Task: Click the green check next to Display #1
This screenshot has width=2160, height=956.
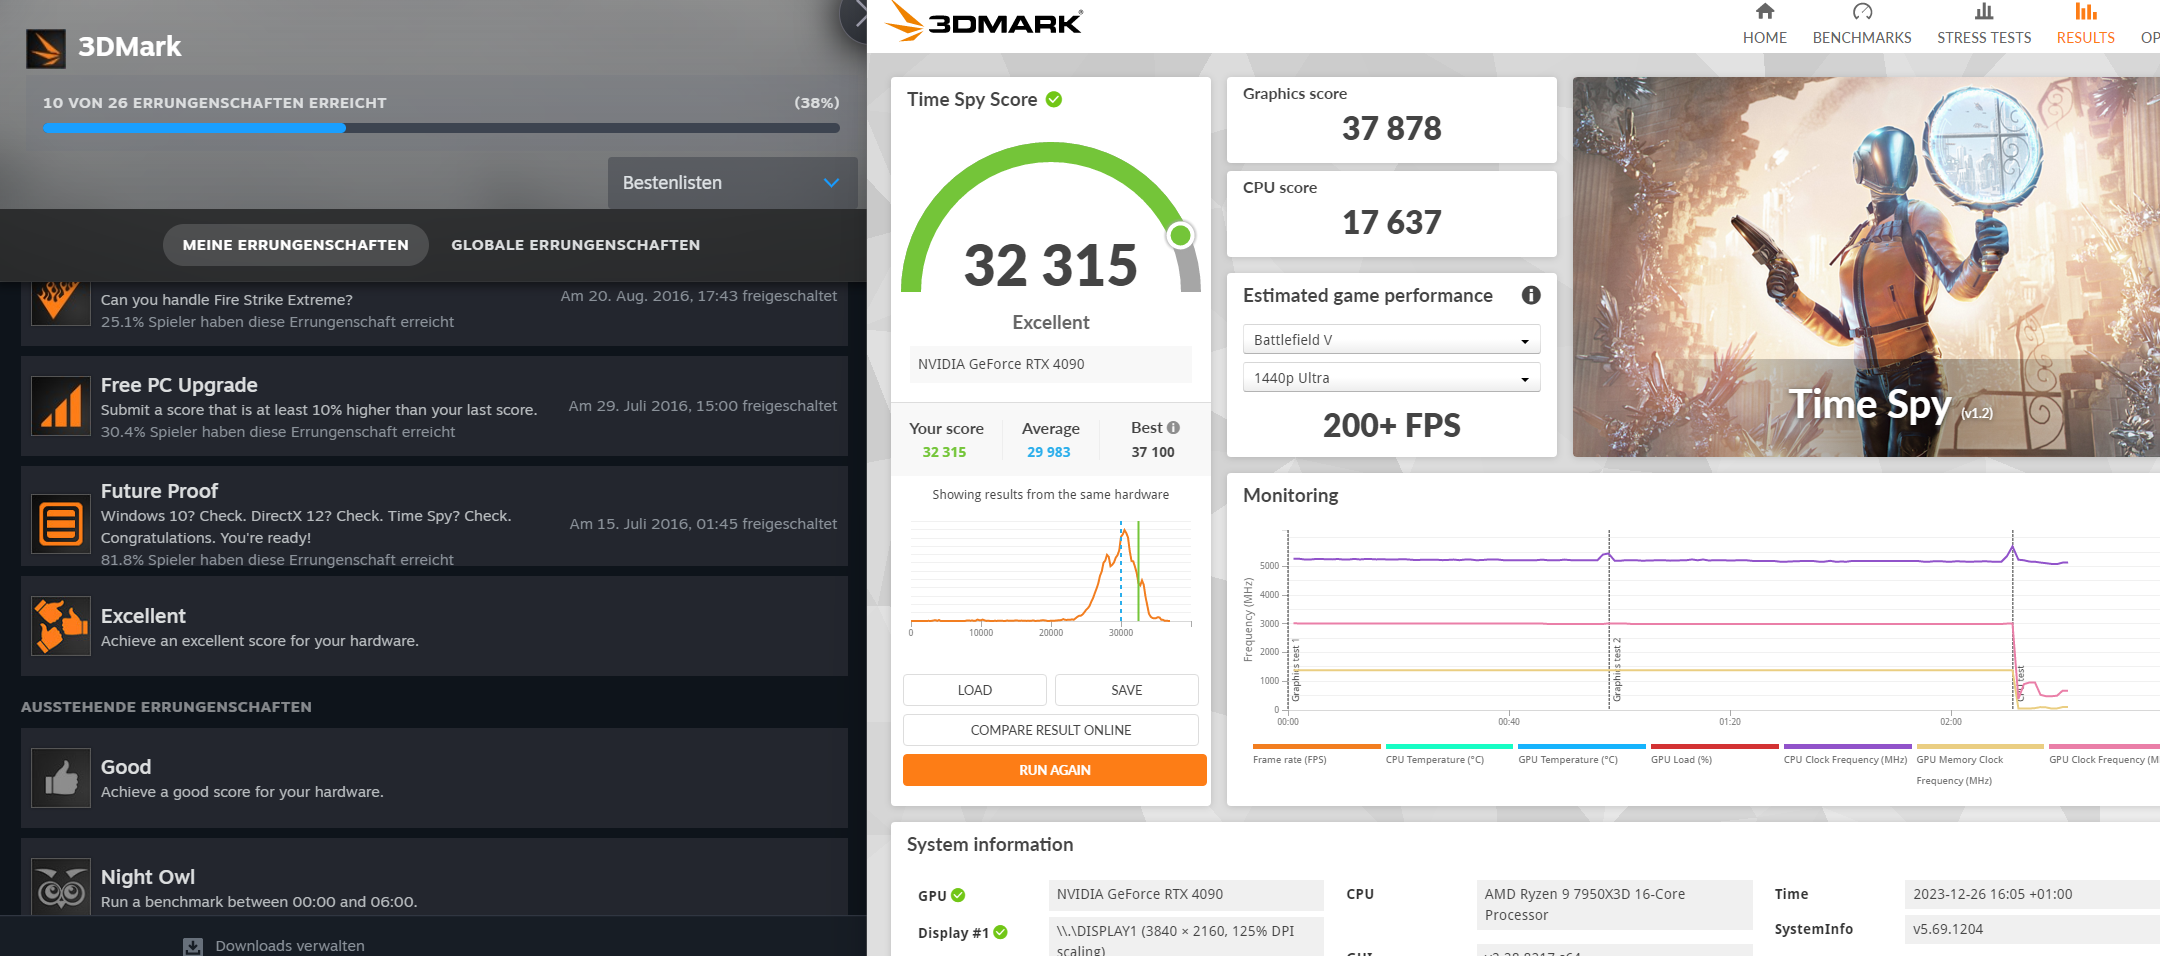Action: point(1000,932)
